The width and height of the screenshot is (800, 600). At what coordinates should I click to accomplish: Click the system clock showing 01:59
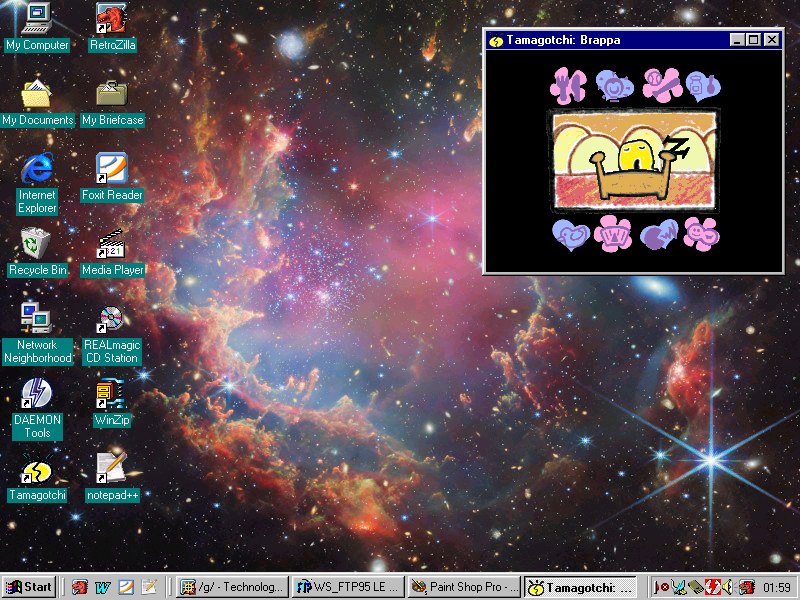[777, 587]
